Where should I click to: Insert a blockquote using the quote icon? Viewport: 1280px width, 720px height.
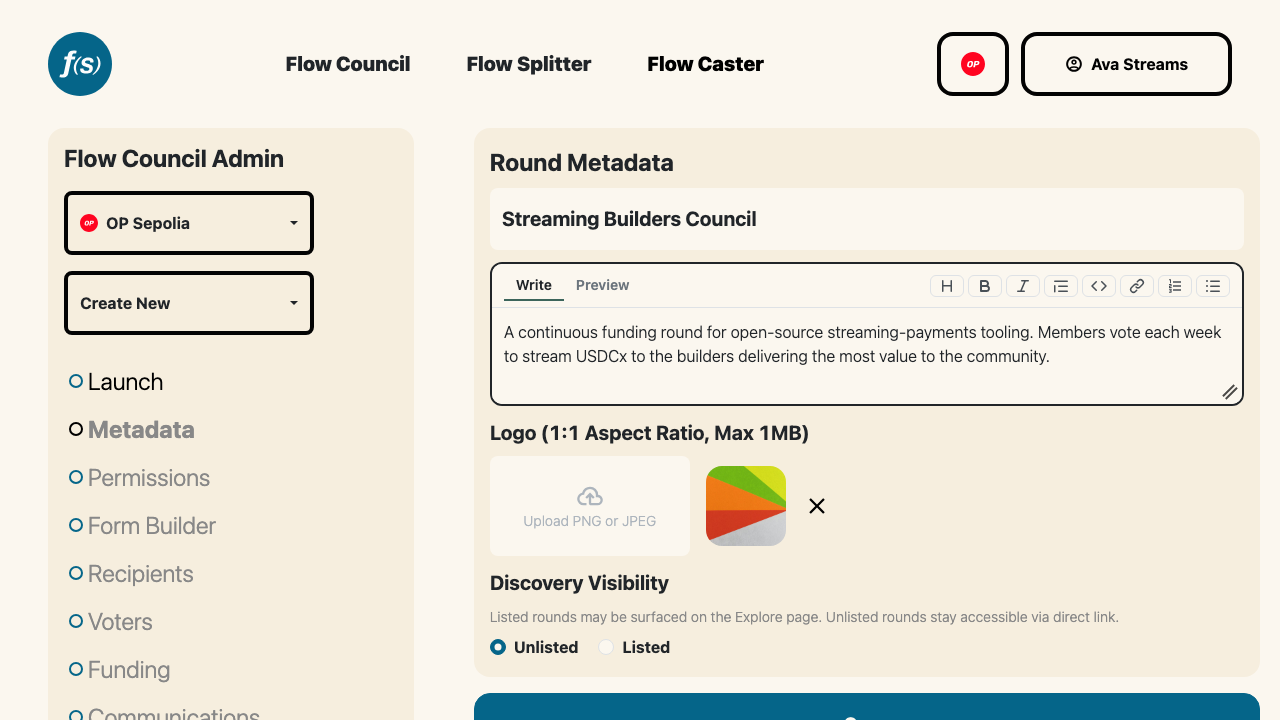[1061, 286]
